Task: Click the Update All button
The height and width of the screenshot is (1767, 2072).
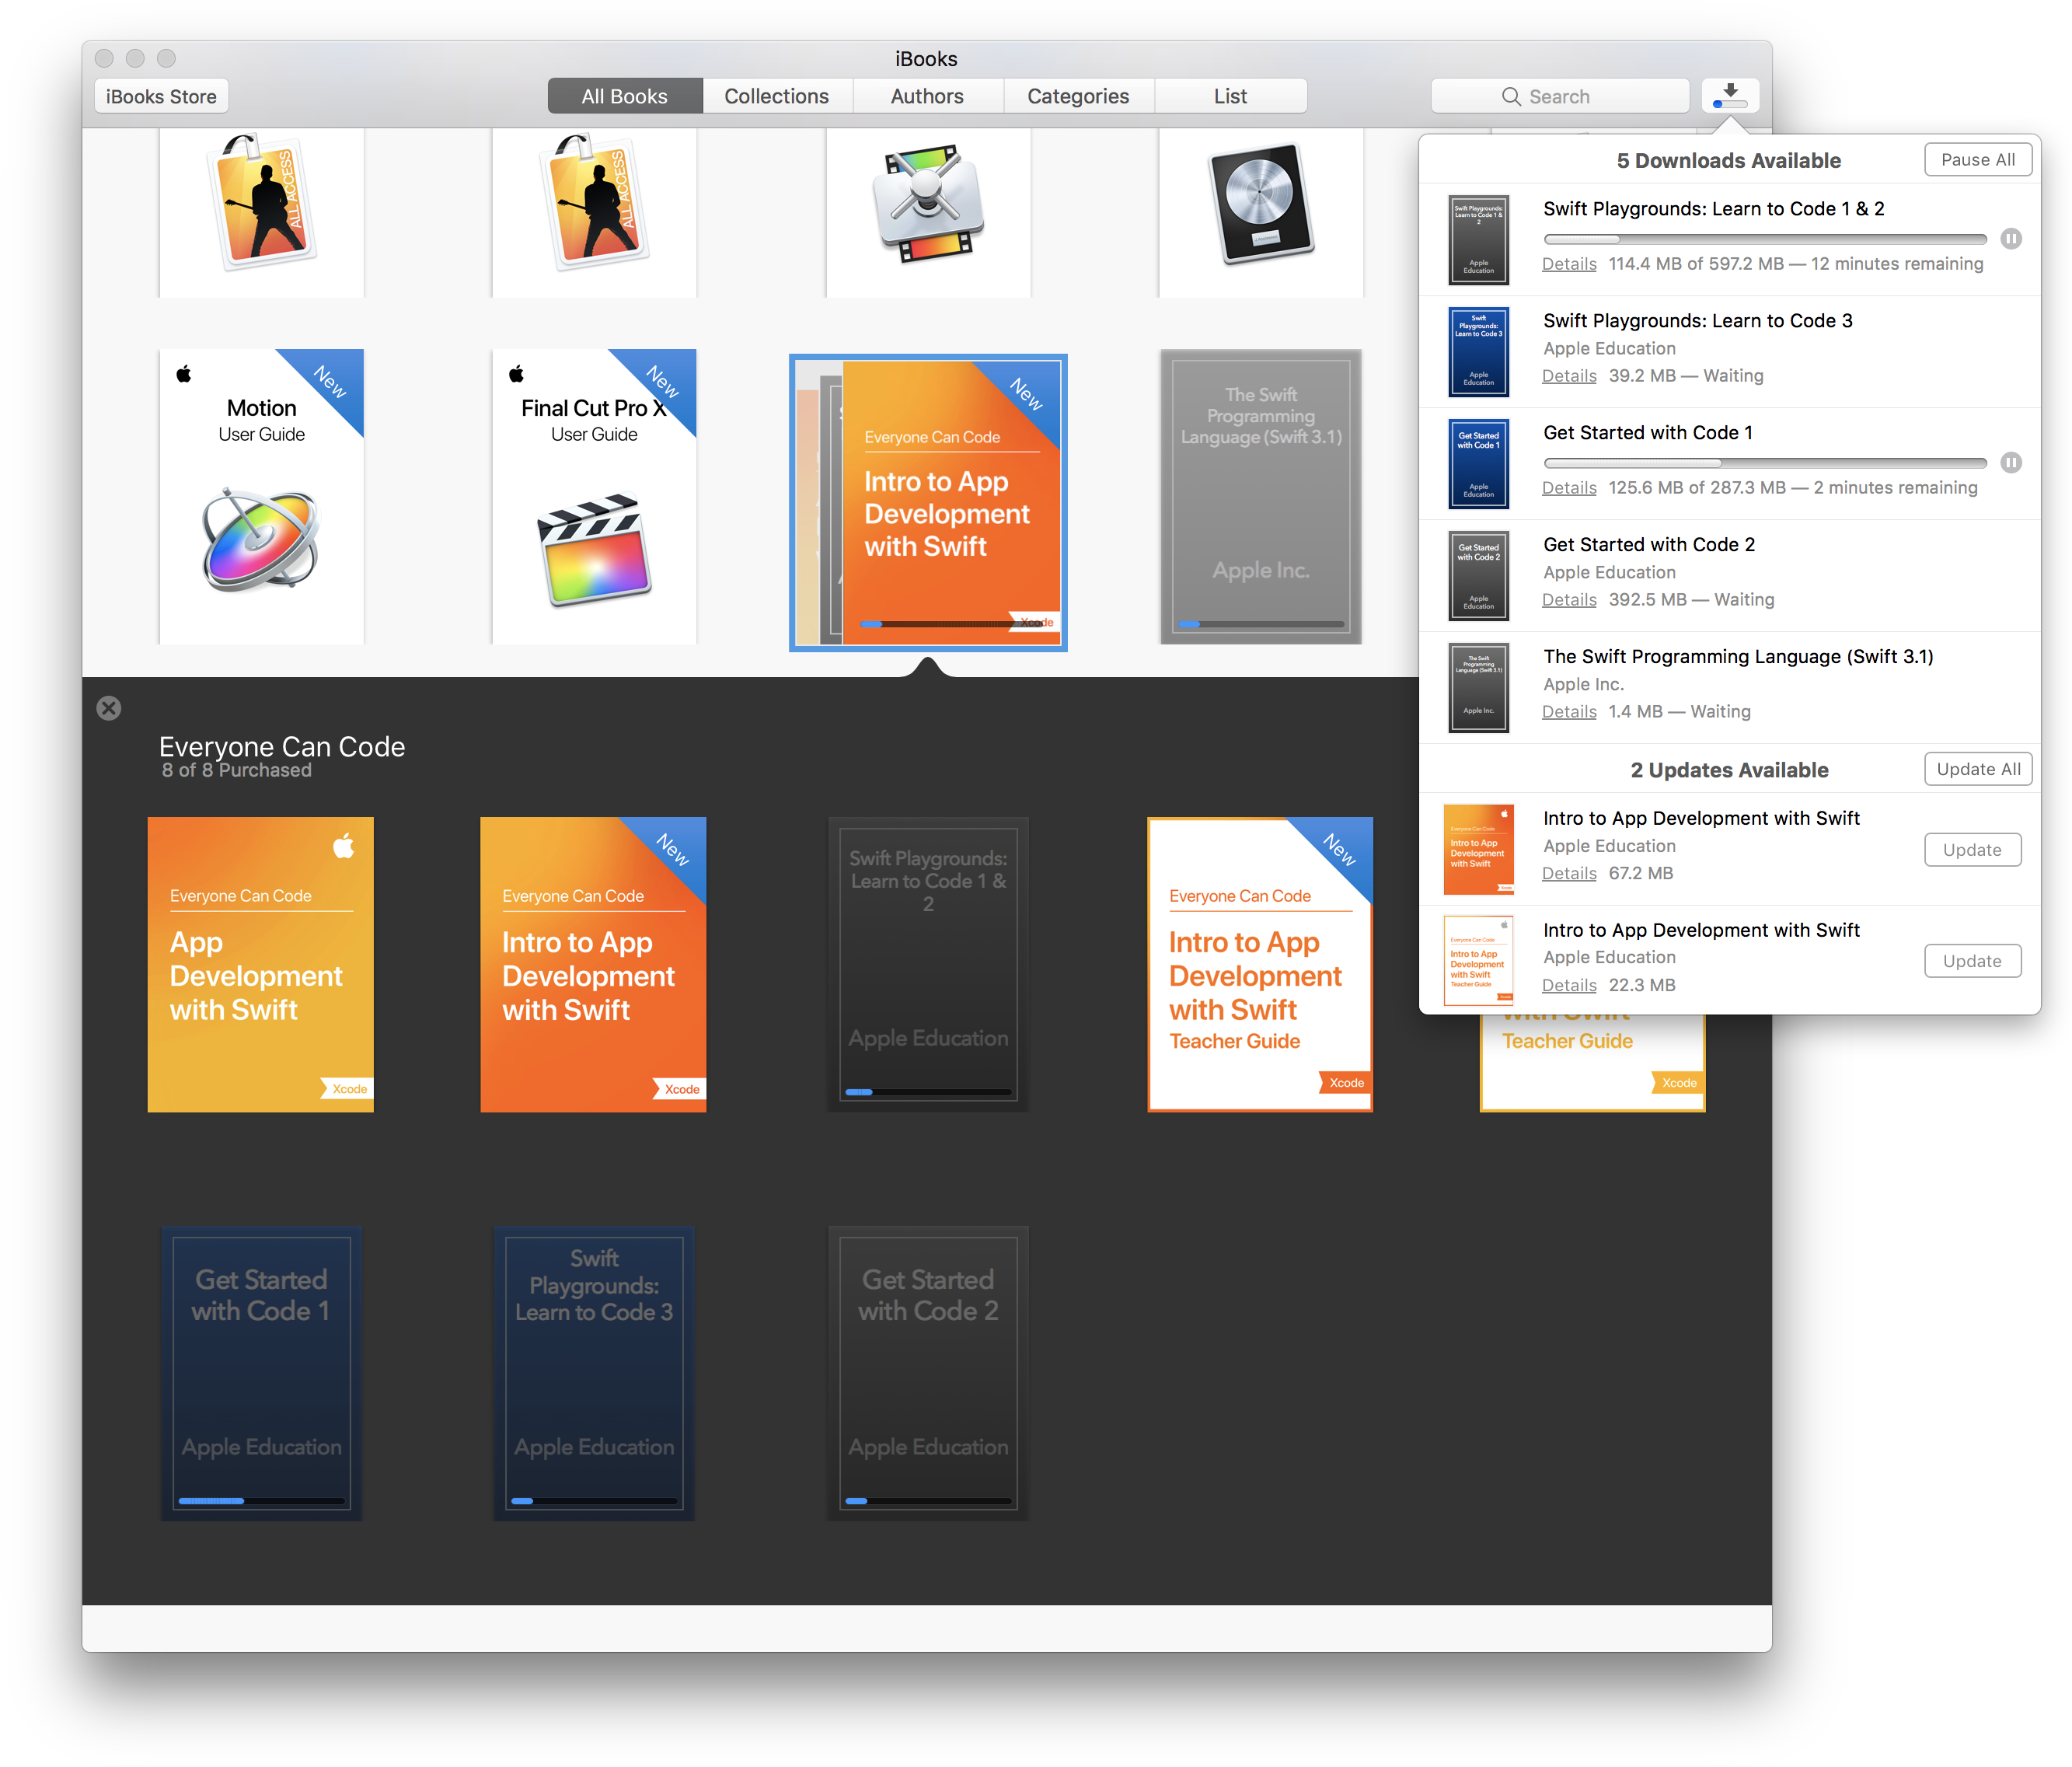Action: click(1977, 768)
